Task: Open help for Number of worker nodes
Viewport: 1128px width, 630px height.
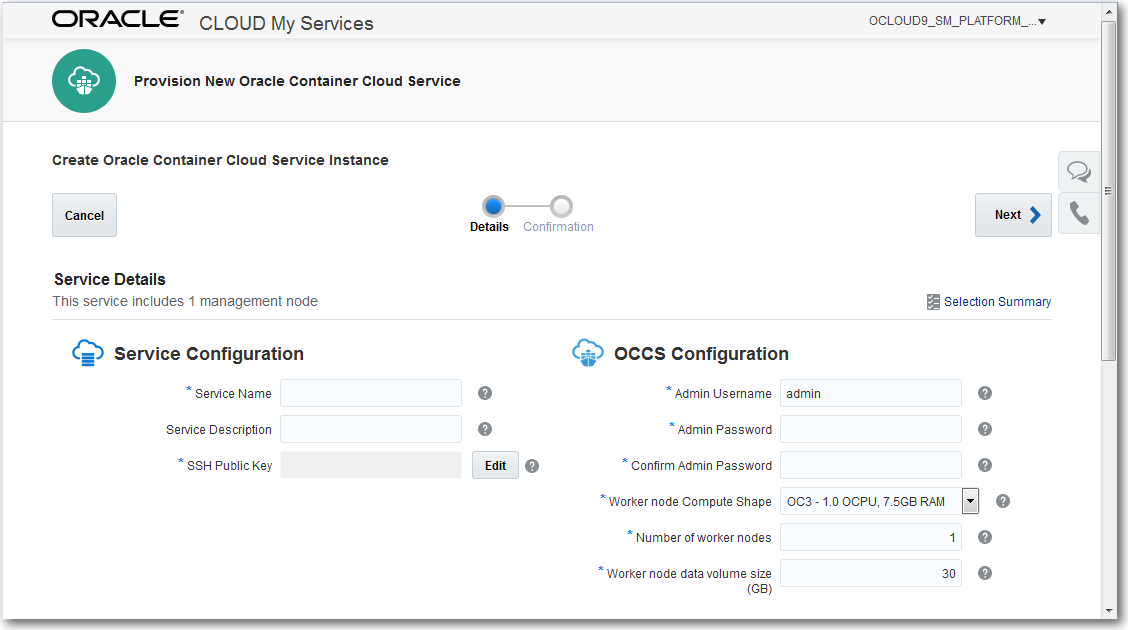Action: tap(984, 537)
